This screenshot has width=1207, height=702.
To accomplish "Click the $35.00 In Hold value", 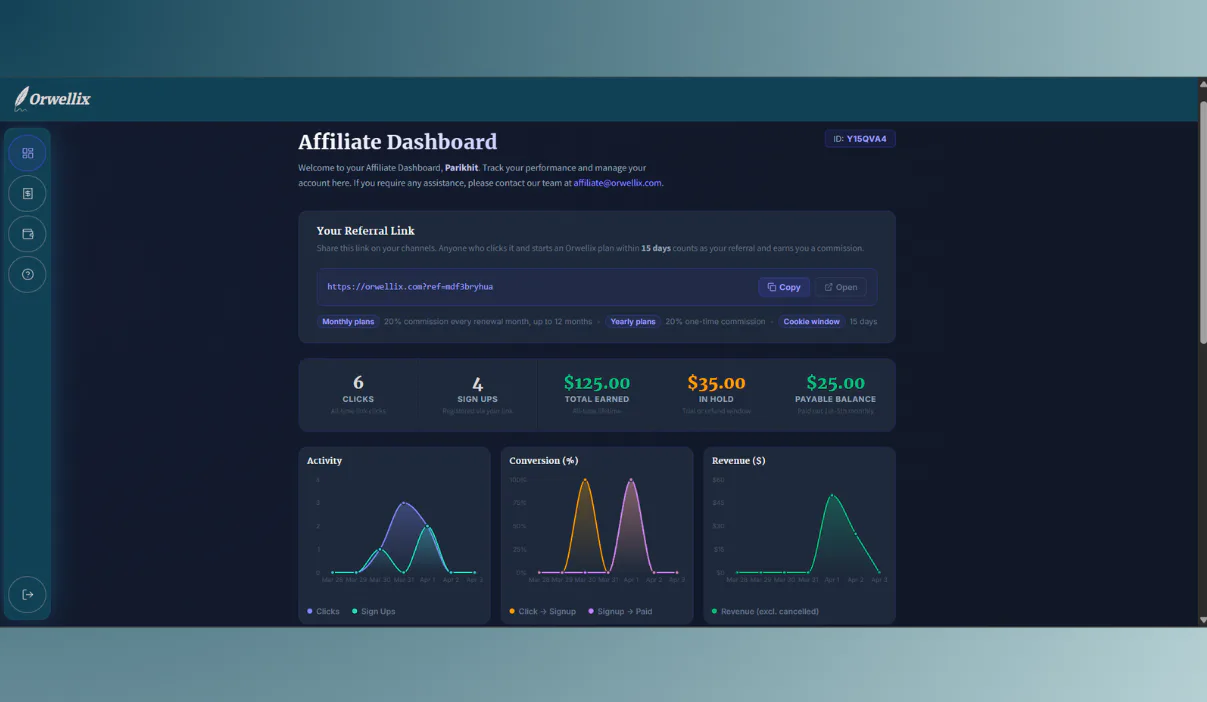I will coord(716,383).
